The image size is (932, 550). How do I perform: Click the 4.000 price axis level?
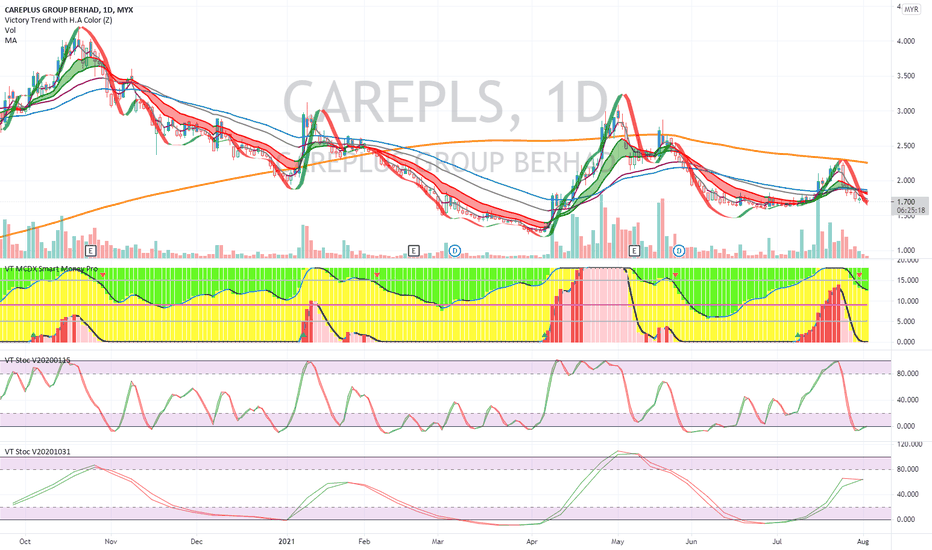pyautogui.click(x=906, y=41)
